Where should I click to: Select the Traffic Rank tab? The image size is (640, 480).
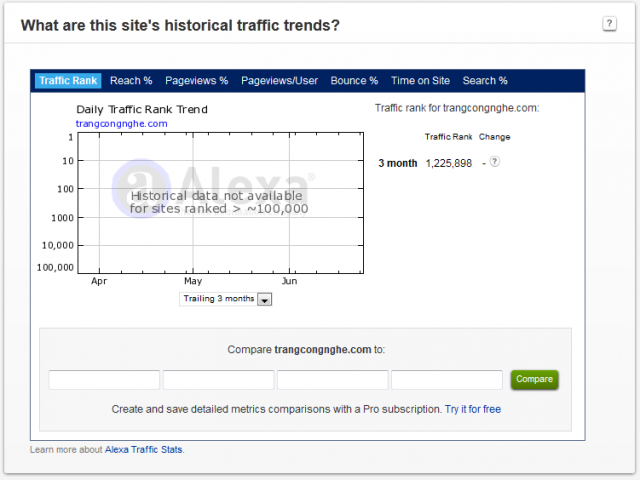click(68, 81)
